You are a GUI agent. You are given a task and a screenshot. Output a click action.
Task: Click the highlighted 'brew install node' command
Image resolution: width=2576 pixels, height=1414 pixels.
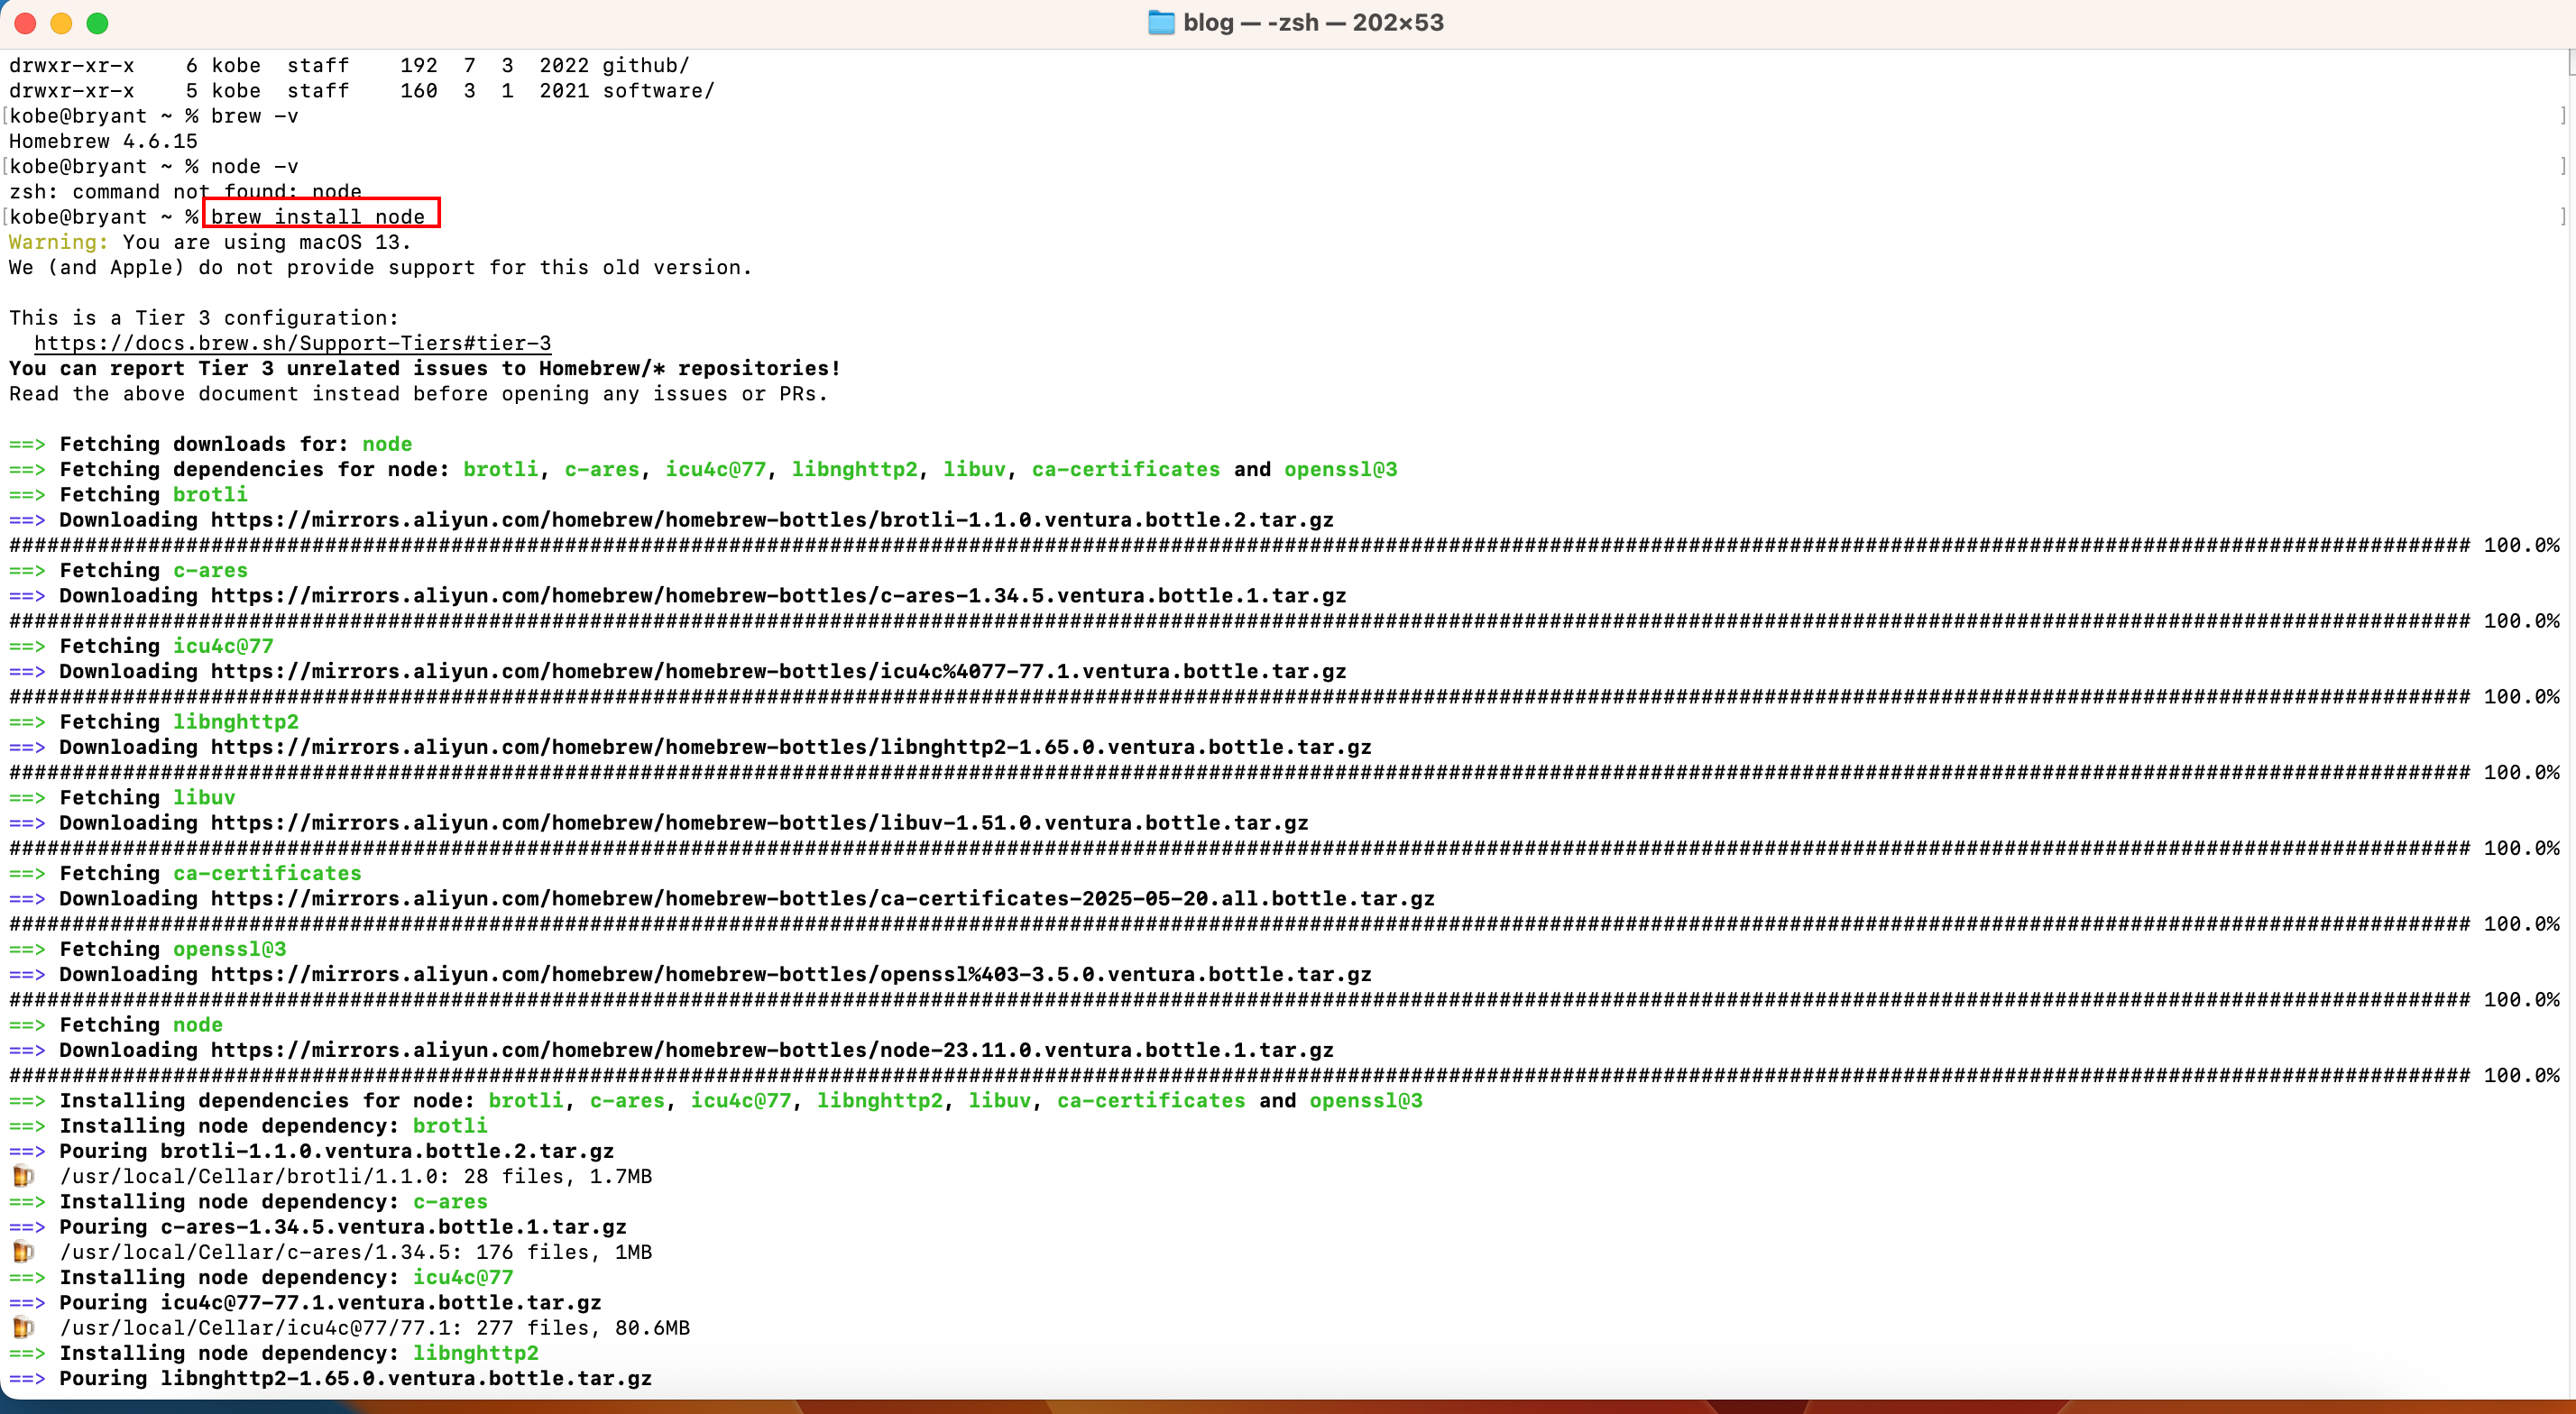click(x=318, y=217)
